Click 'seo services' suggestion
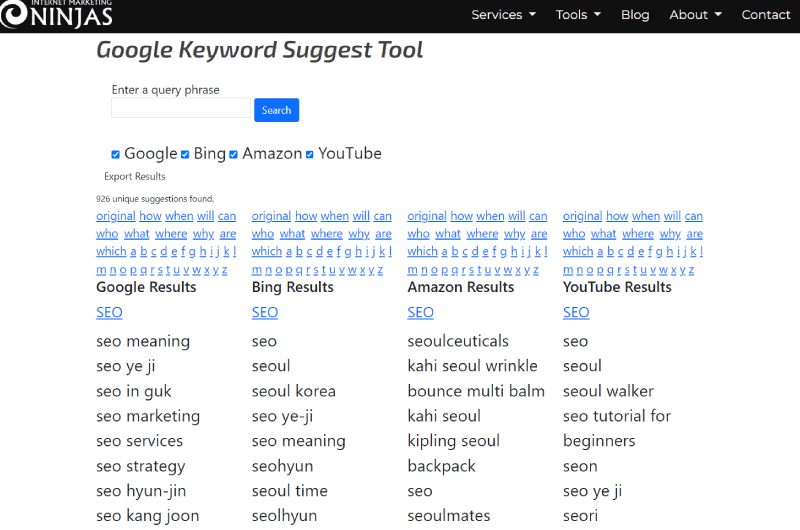Screen dimensions: 800x530 tap(139, 441)
